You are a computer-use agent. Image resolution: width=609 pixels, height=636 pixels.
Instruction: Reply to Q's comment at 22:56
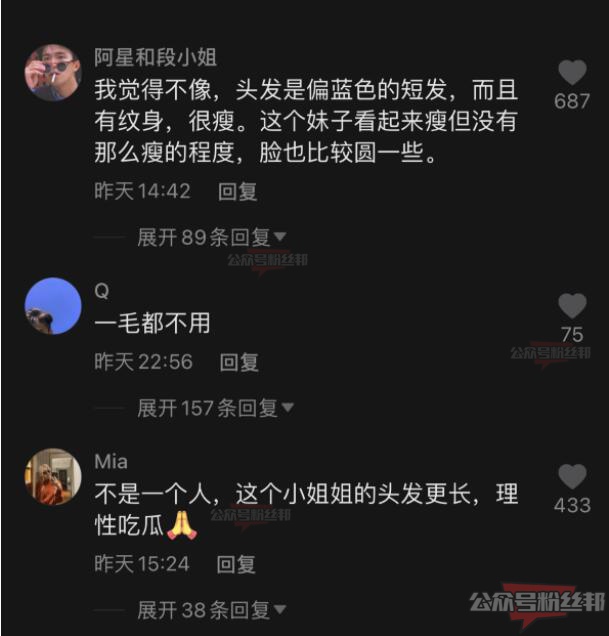coord(239,362)
